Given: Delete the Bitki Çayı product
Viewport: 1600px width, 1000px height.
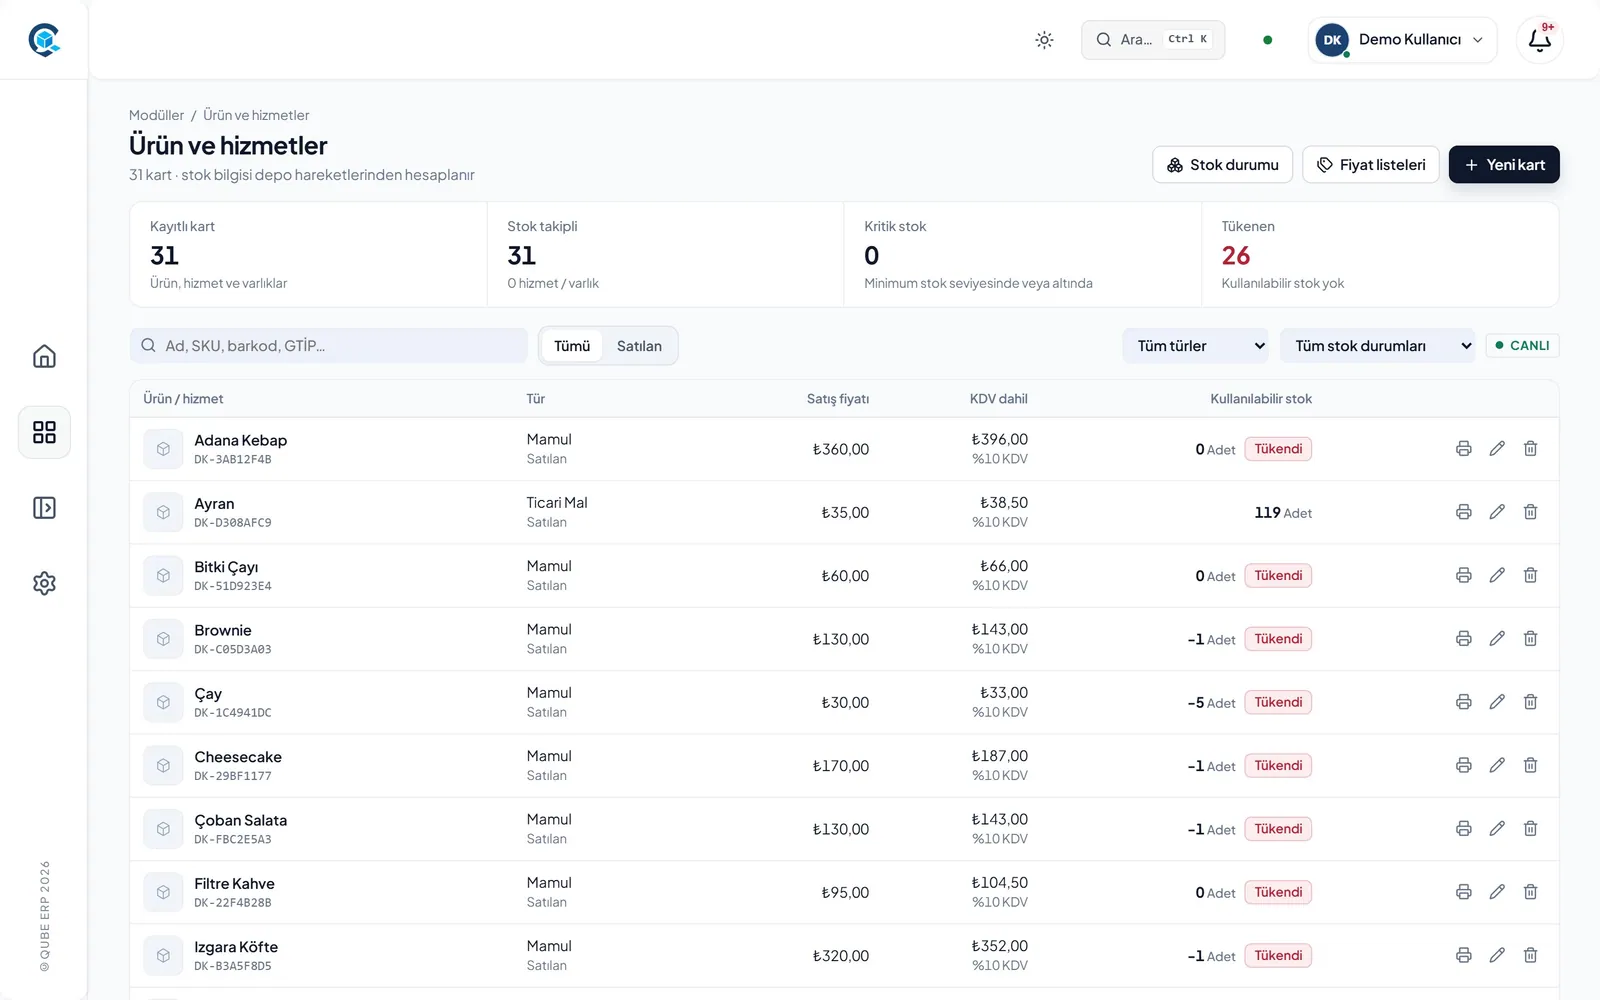Looking at the screenshot, I should point(1530,575).
